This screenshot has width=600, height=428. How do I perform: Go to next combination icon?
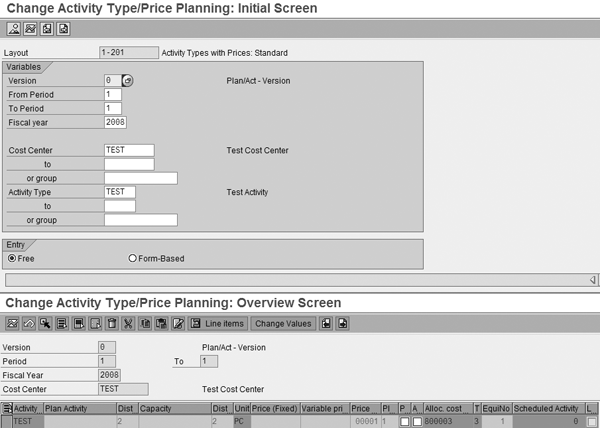[343, 324]
